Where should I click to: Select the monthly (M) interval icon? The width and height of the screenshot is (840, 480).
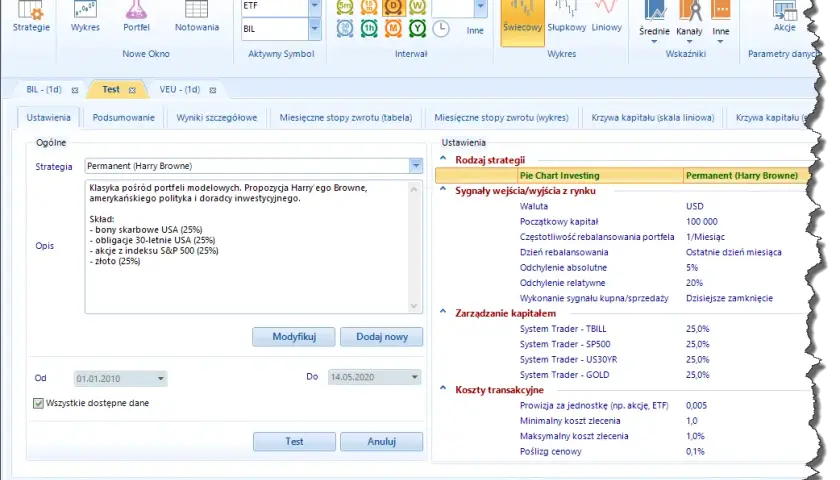pyautogui.click(x=393, y=28)
